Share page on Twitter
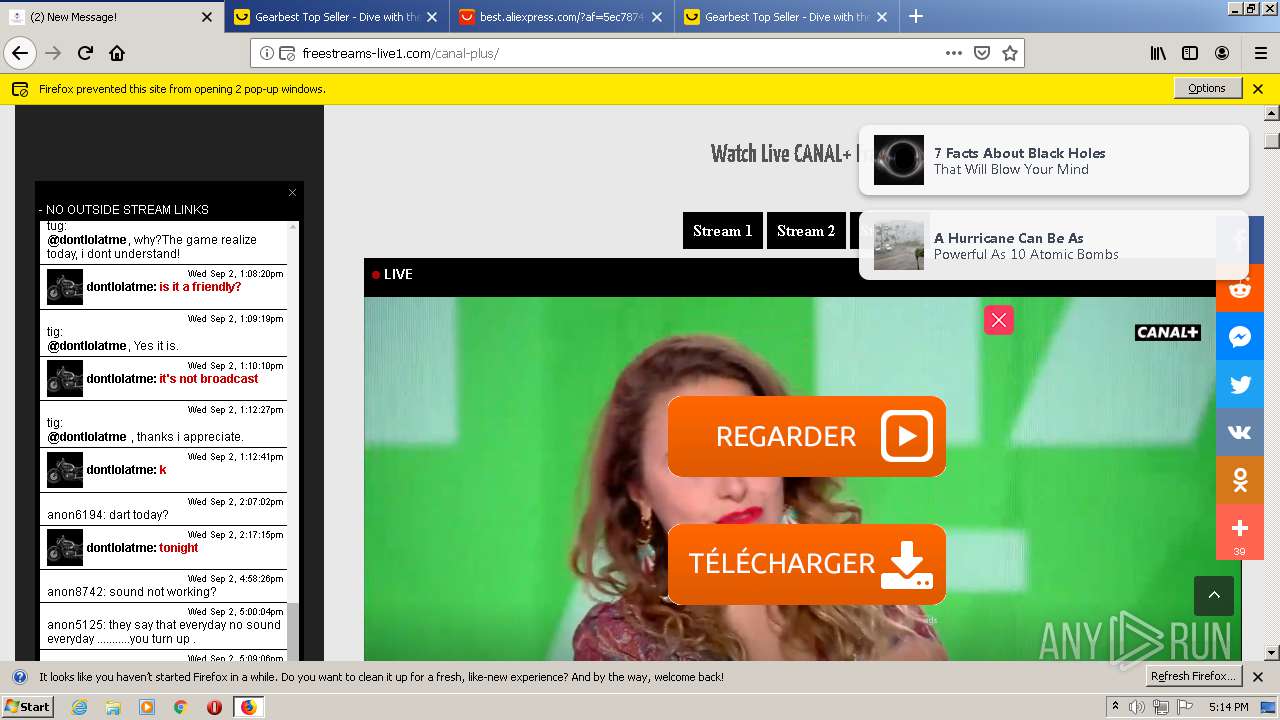The width and height of the screenshot is (1280, 720). pos(1240,385)
